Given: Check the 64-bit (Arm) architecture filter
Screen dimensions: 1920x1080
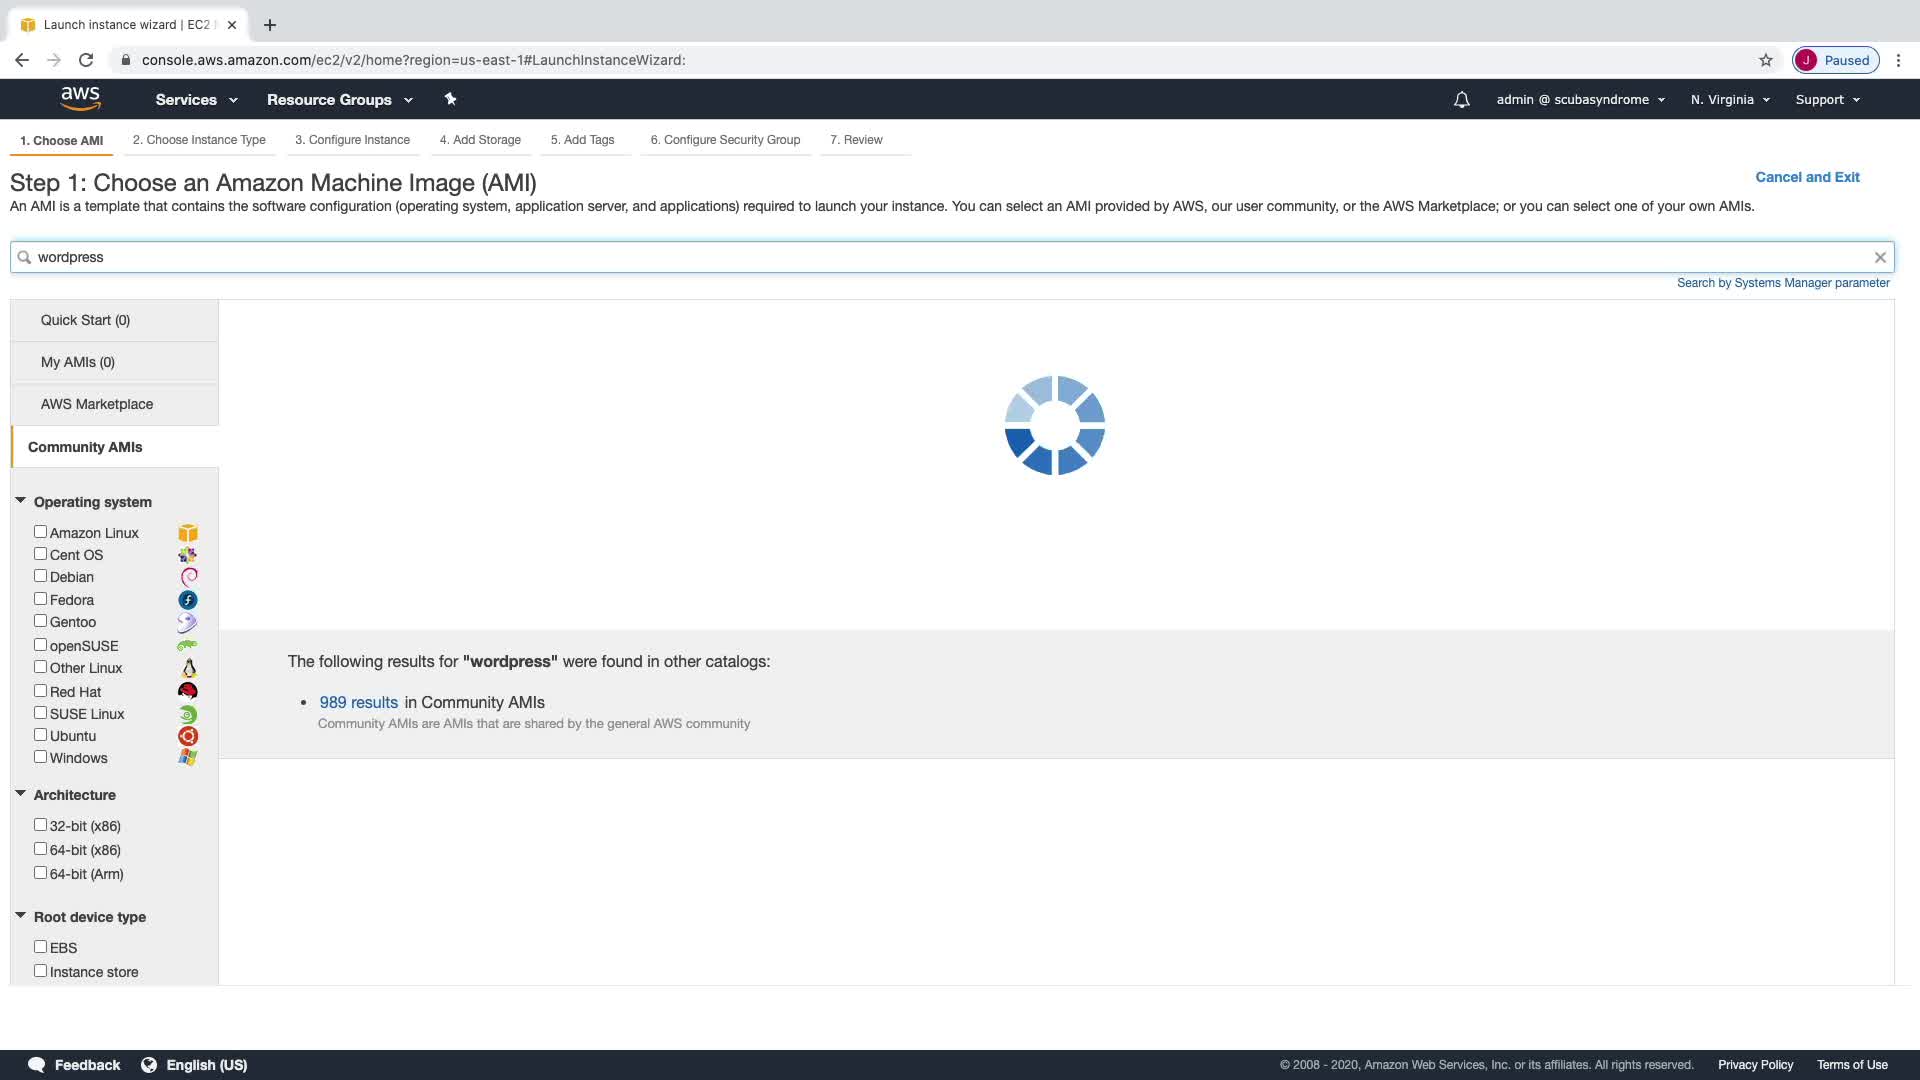Looking at the screenshot, I should [40, 873].
